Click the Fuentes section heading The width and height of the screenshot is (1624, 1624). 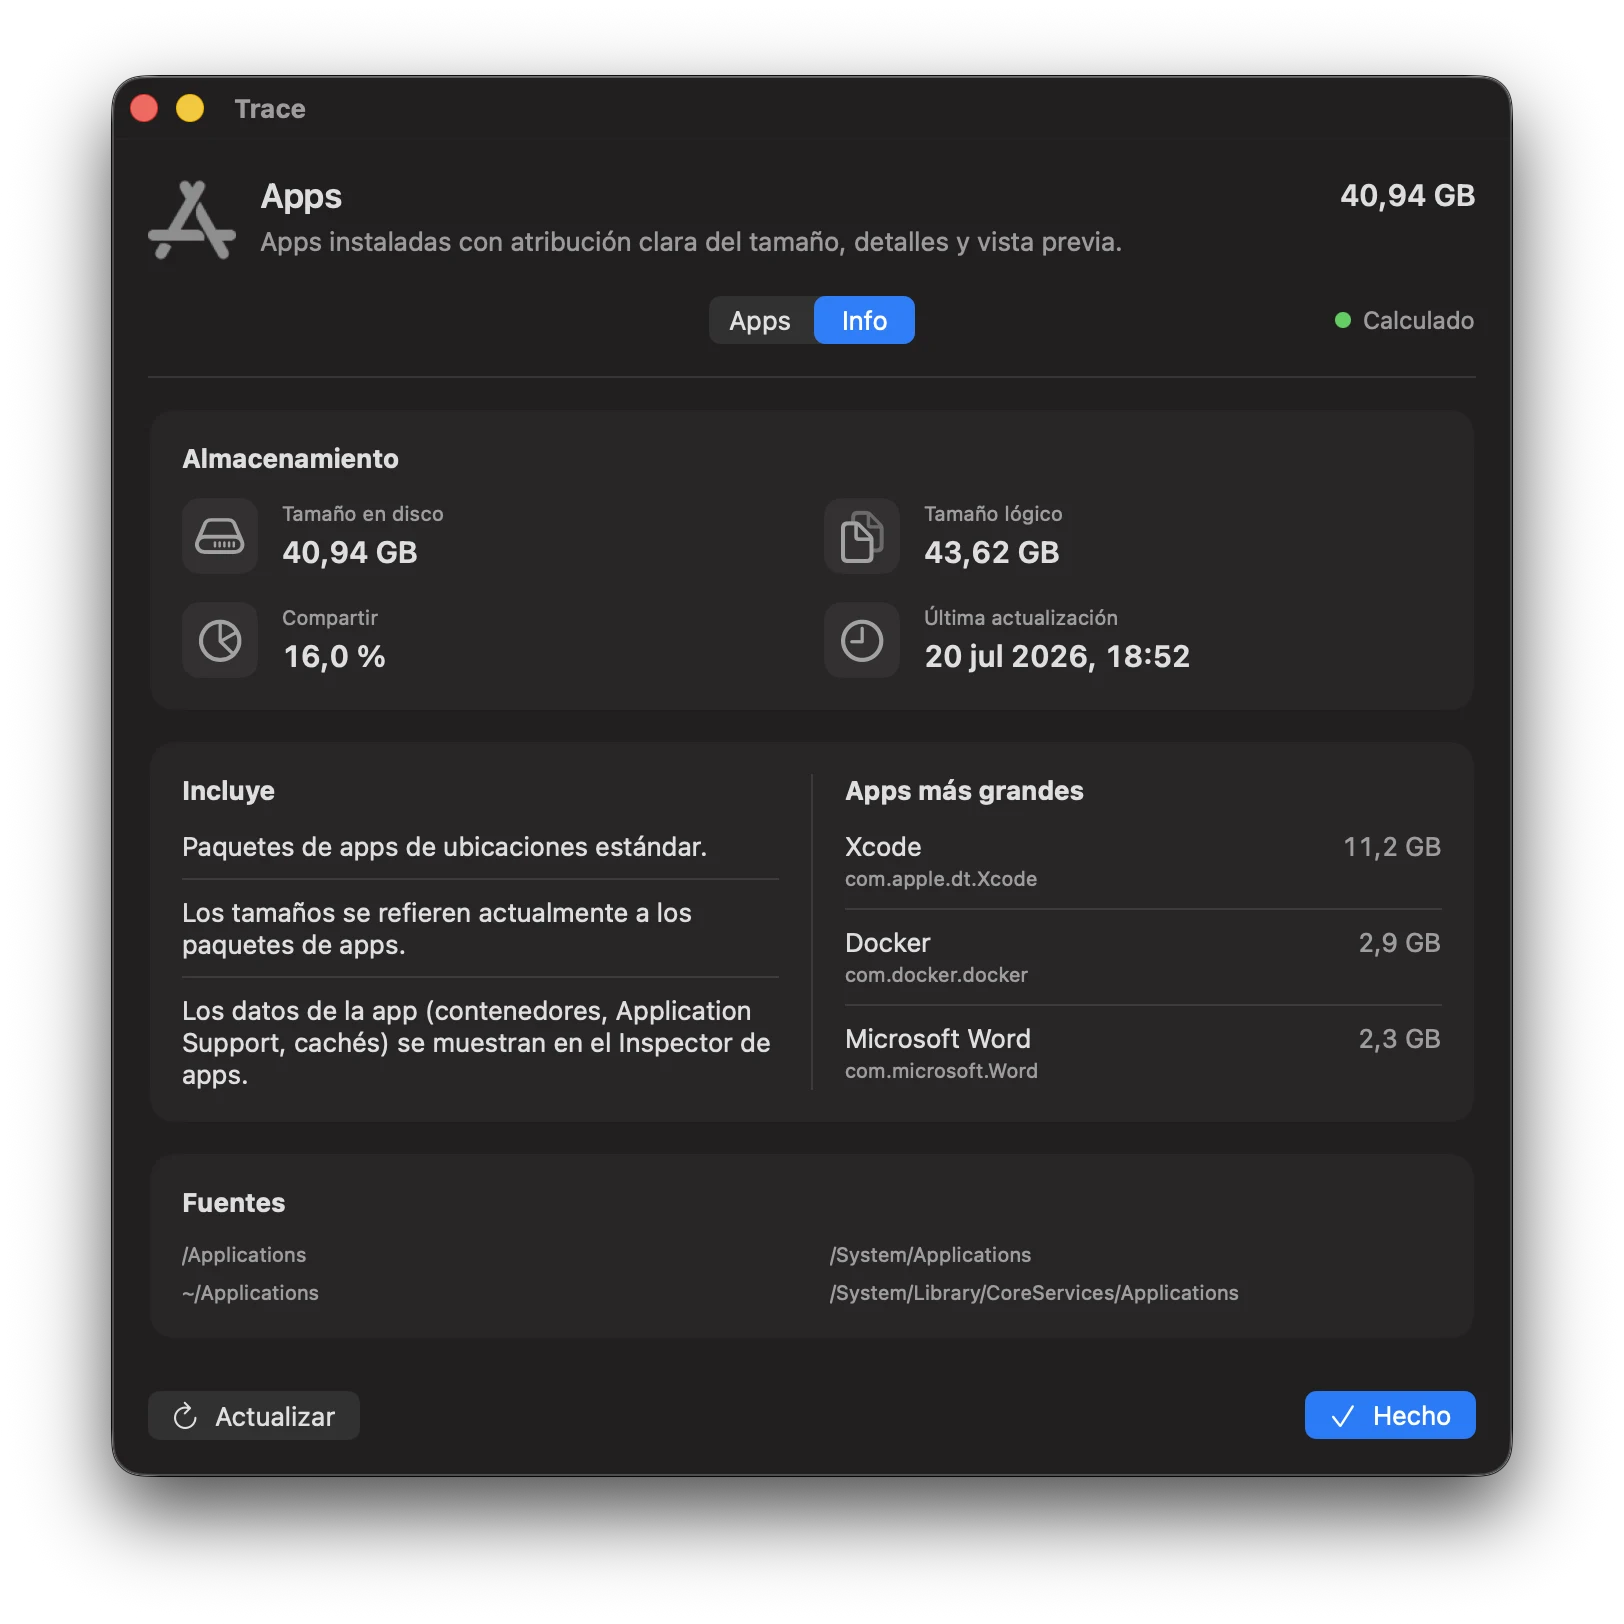[x=233, y=1203]
